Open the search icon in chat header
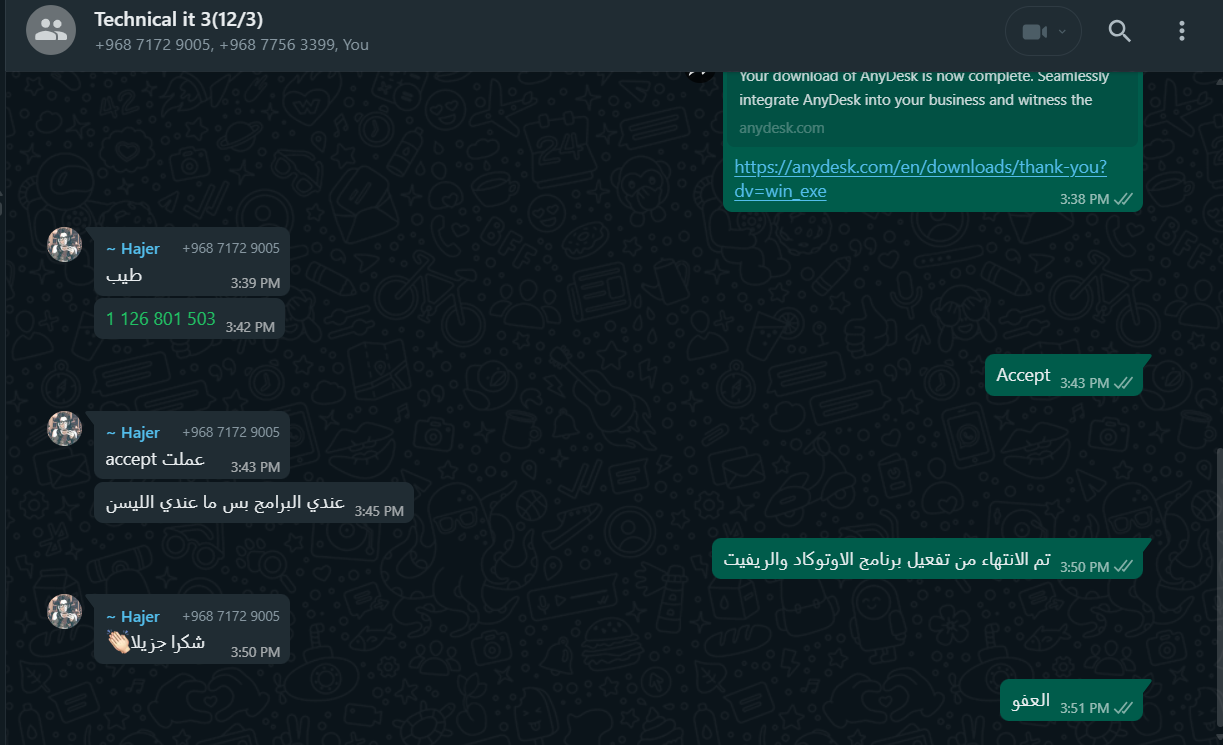 (1119, 31)
